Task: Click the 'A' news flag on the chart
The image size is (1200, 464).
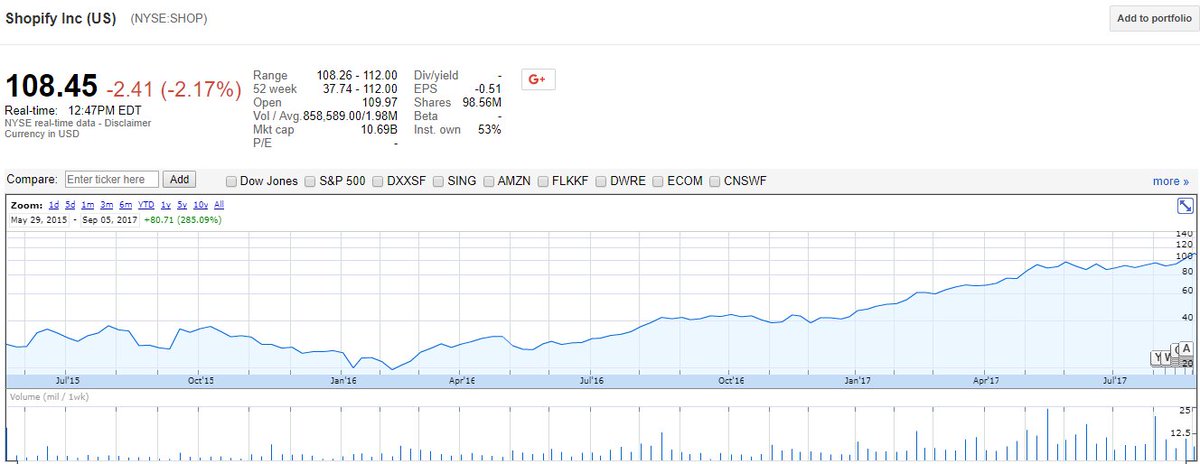Action: coord(1186,349)
